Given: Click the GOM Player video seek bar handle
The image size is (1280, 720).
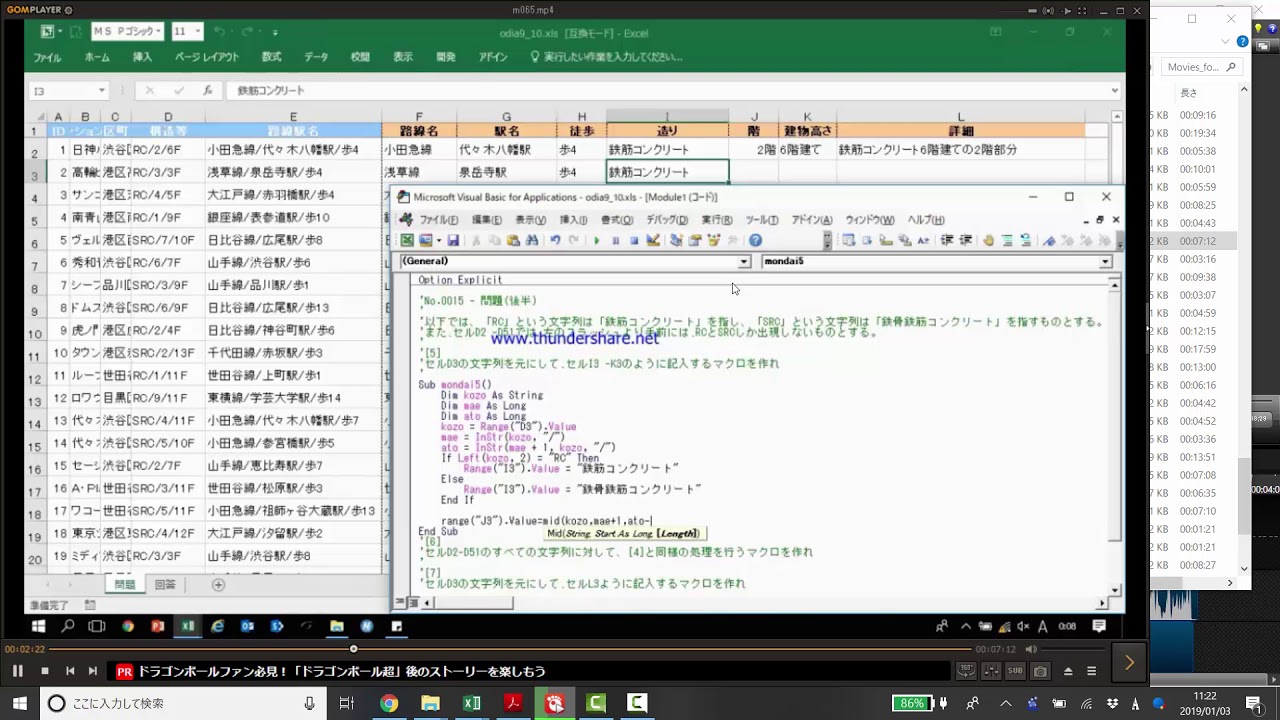Looking at the screenshot, I should pyautogui.click(x=353, y=649).
